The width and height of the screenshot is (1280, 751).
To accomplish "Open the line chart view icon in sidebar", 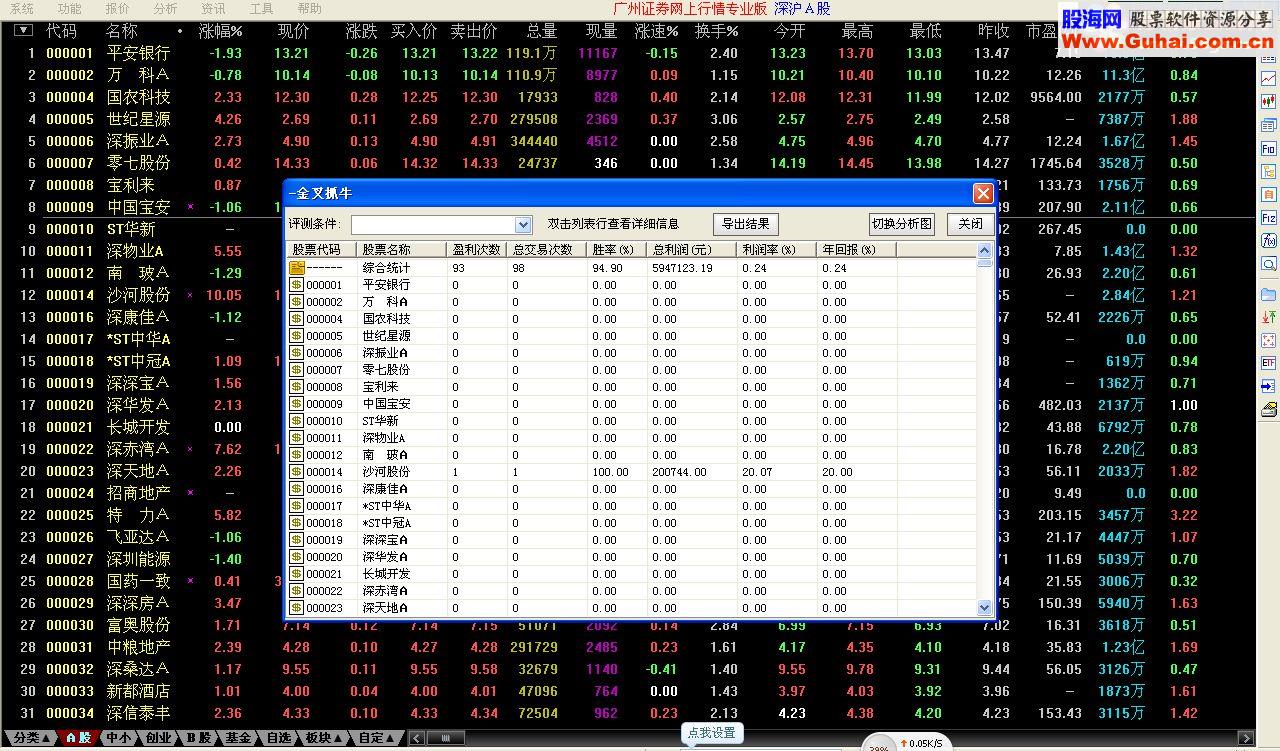I will pyautogui.click(x=1268, y=79).
